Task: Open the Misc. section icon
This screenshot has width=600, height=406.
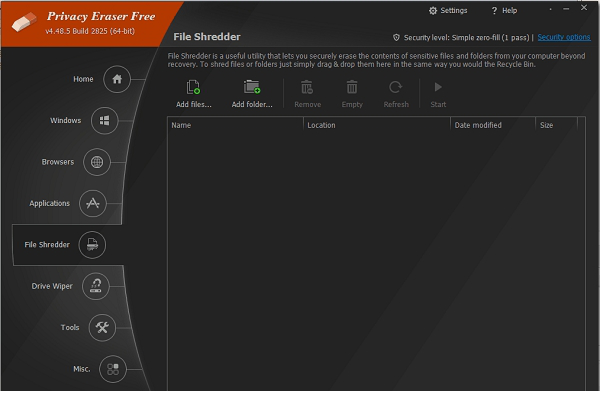Action: (112, 369)
